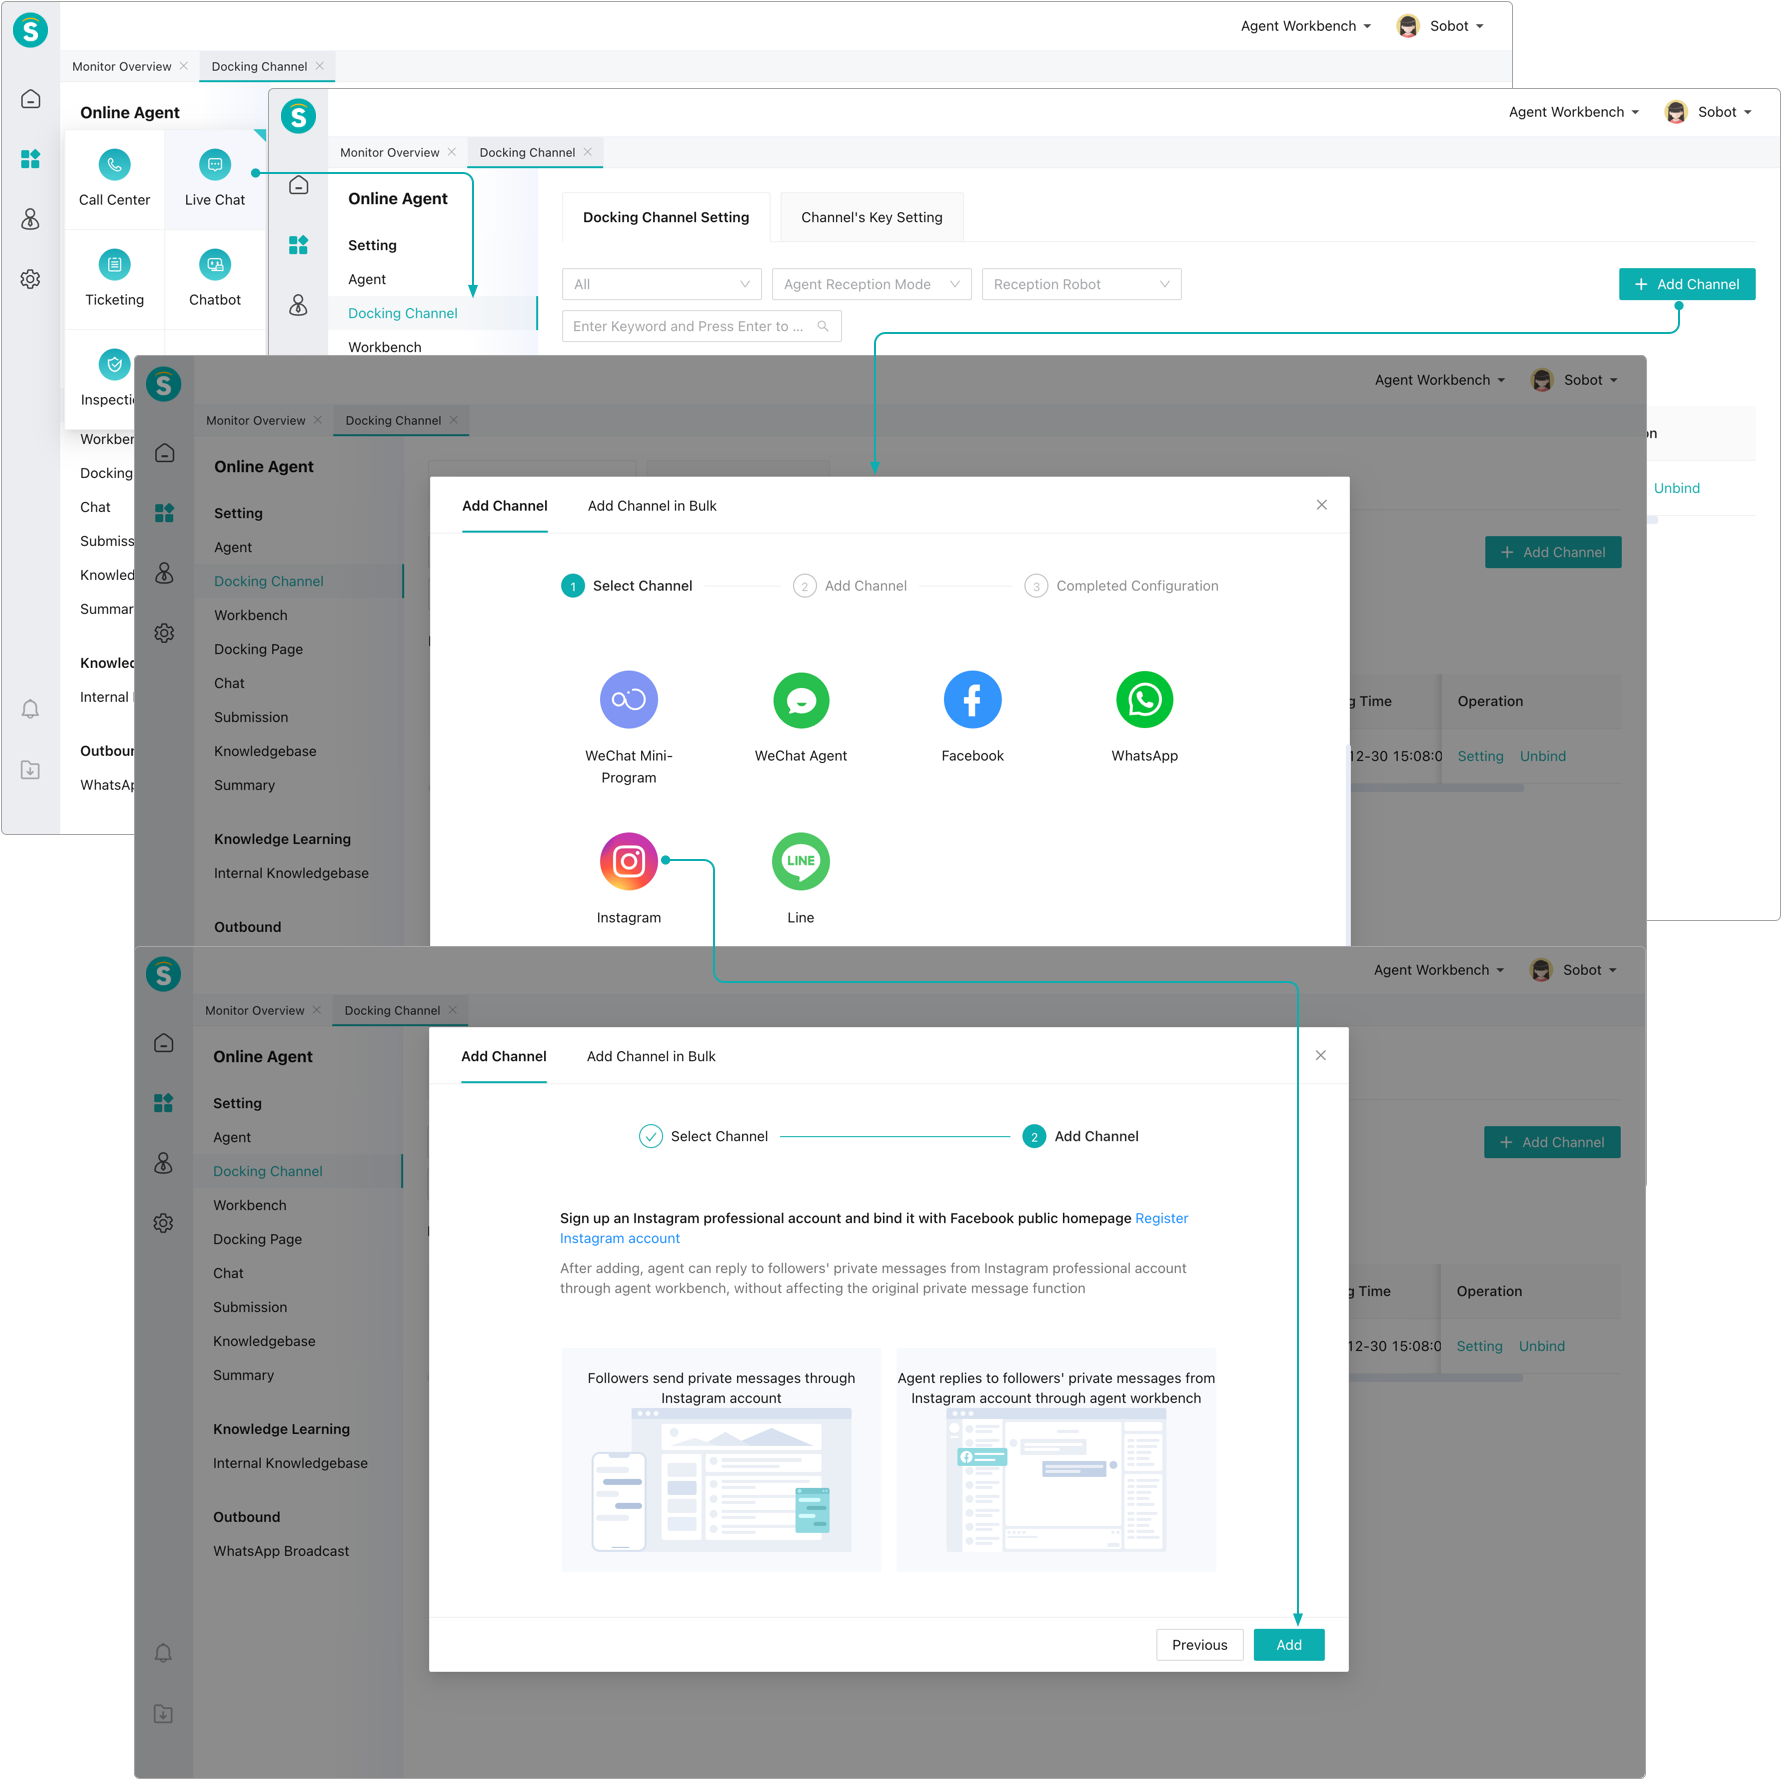Expand Sobot user menu in top-left window
Screen dimensions: 1781x1779
pos(1440,26)
